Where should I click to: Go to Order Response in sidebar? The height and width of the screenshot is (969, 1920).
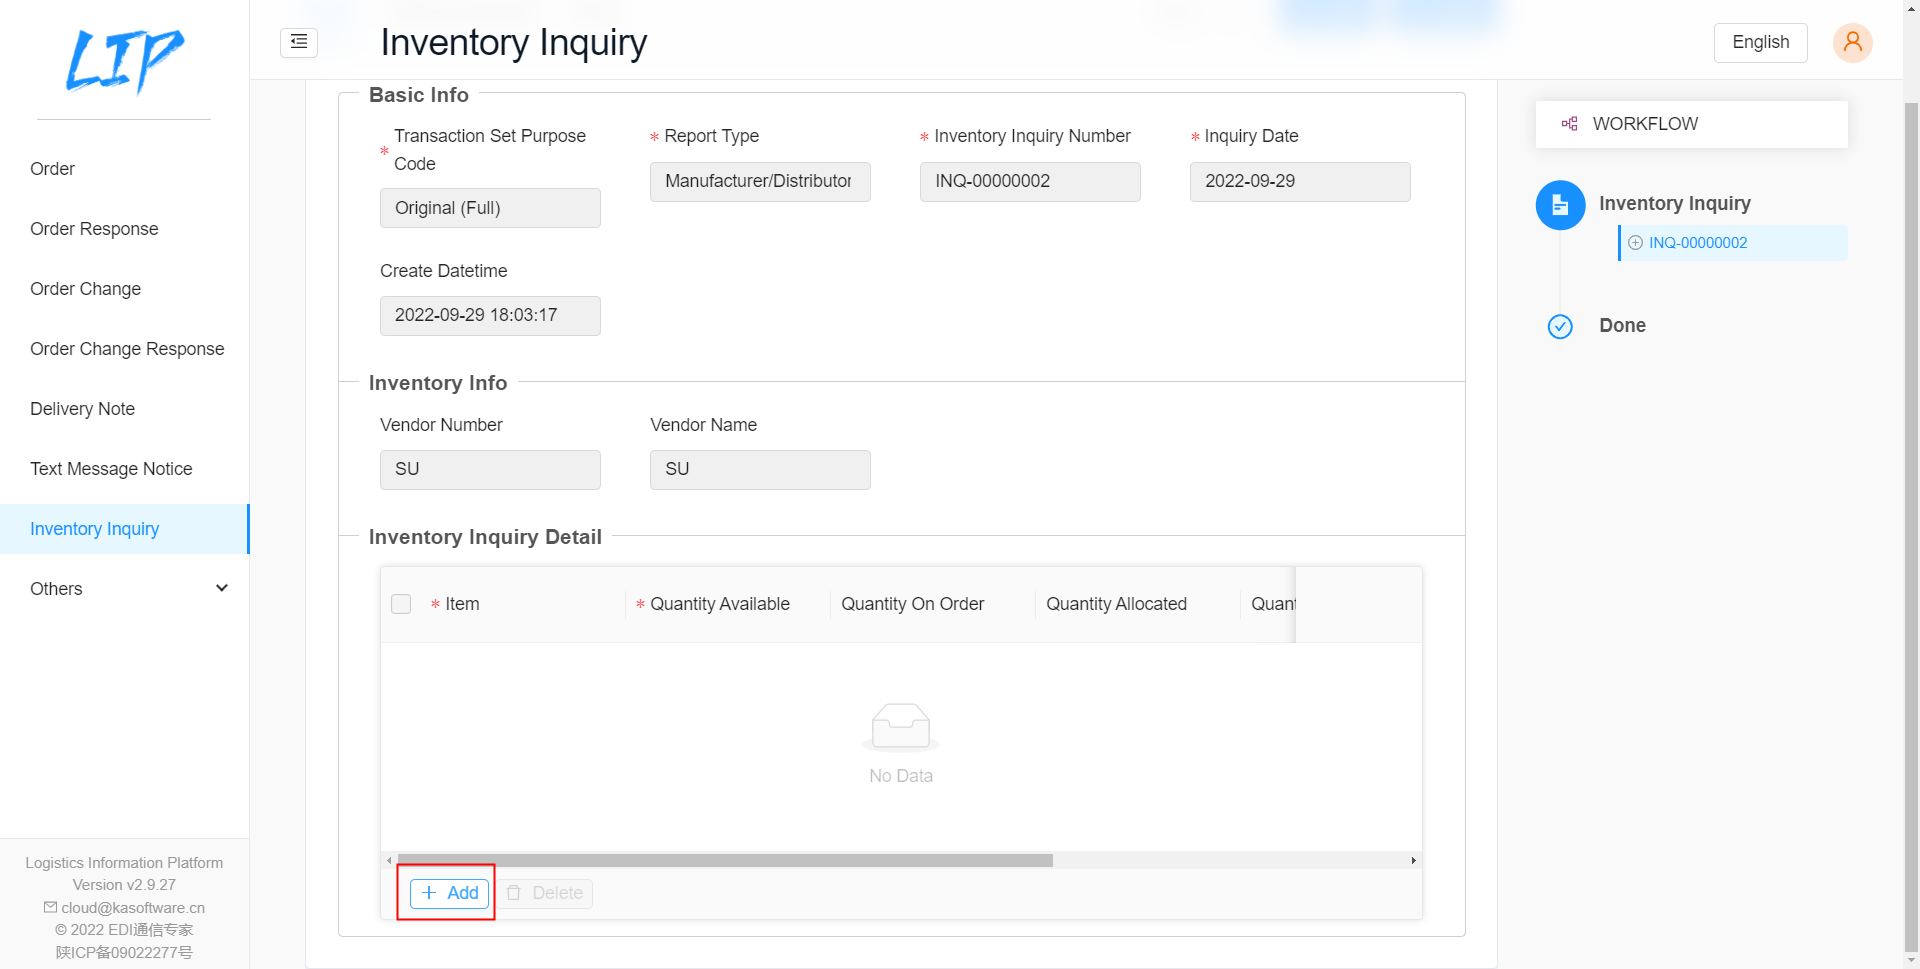(x=94, y=229)
